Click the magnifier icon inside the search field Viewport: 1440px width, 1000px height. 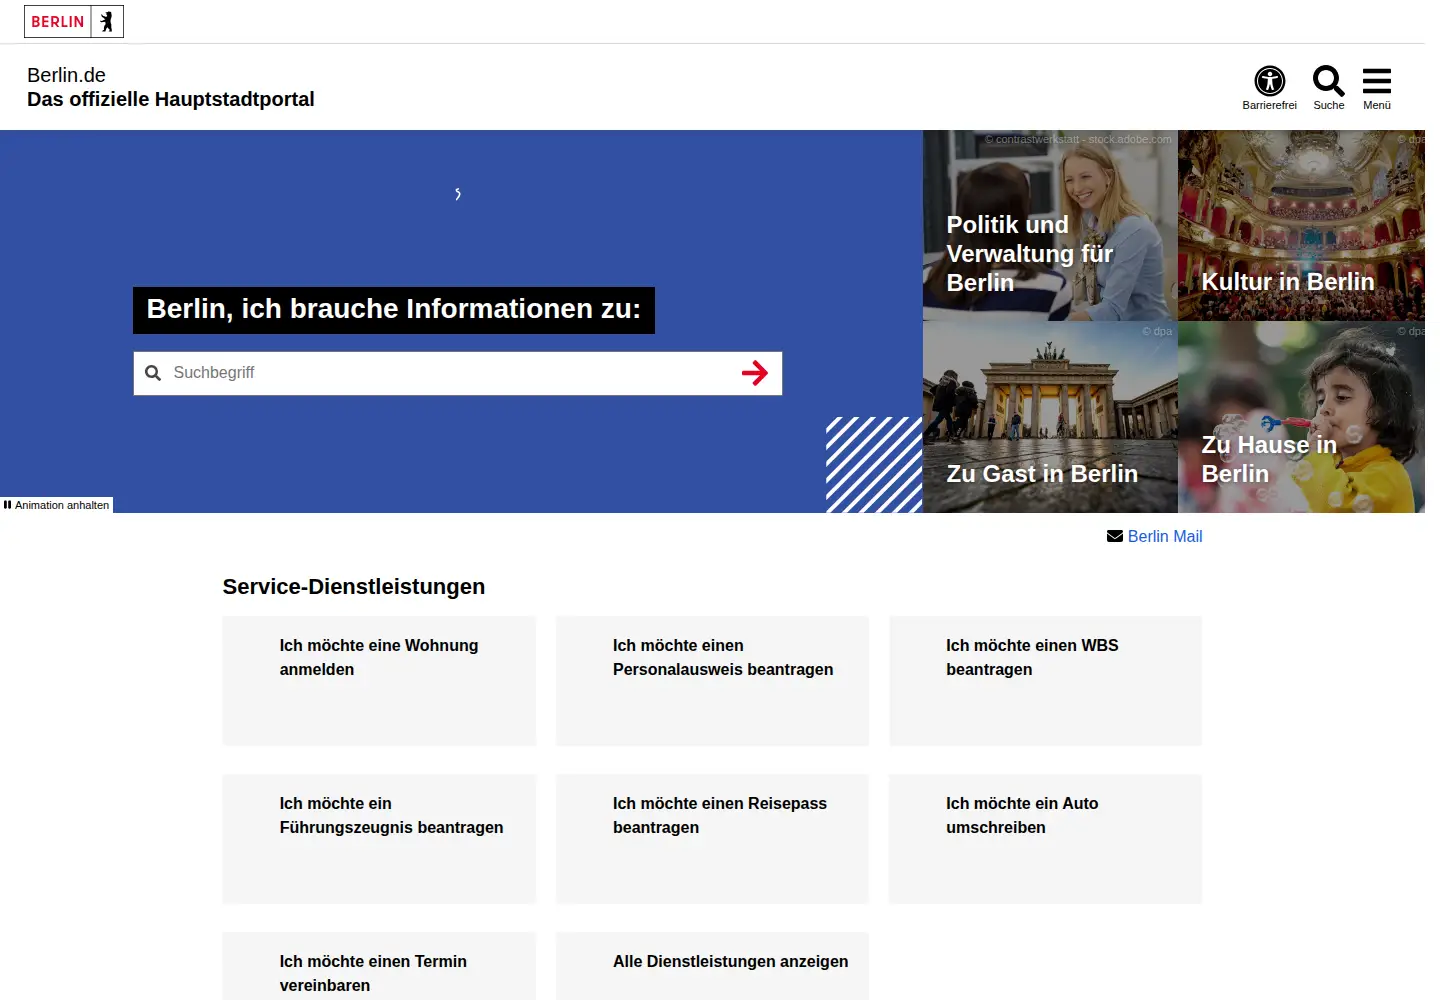153,373
